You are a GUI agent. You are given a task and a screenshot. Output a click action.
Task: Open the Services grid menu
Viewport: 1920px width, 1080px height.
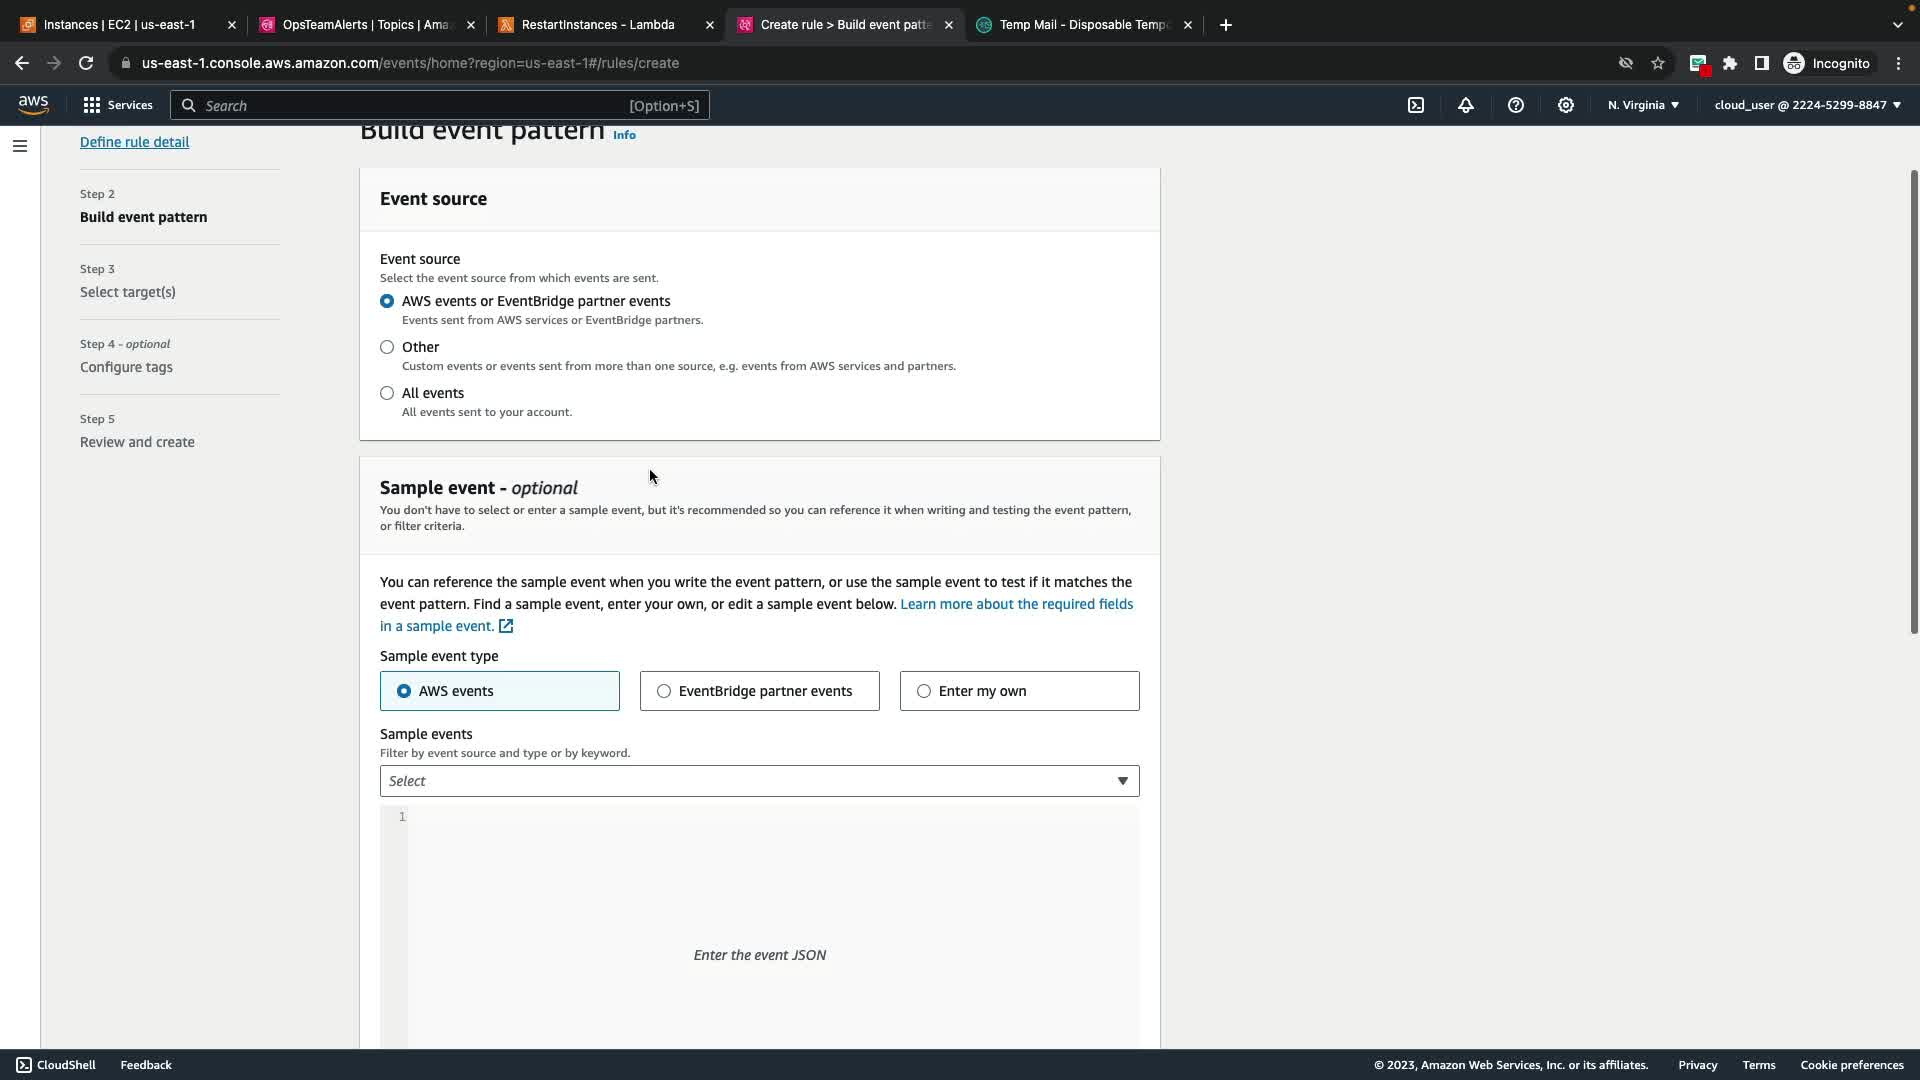[117, 105]
